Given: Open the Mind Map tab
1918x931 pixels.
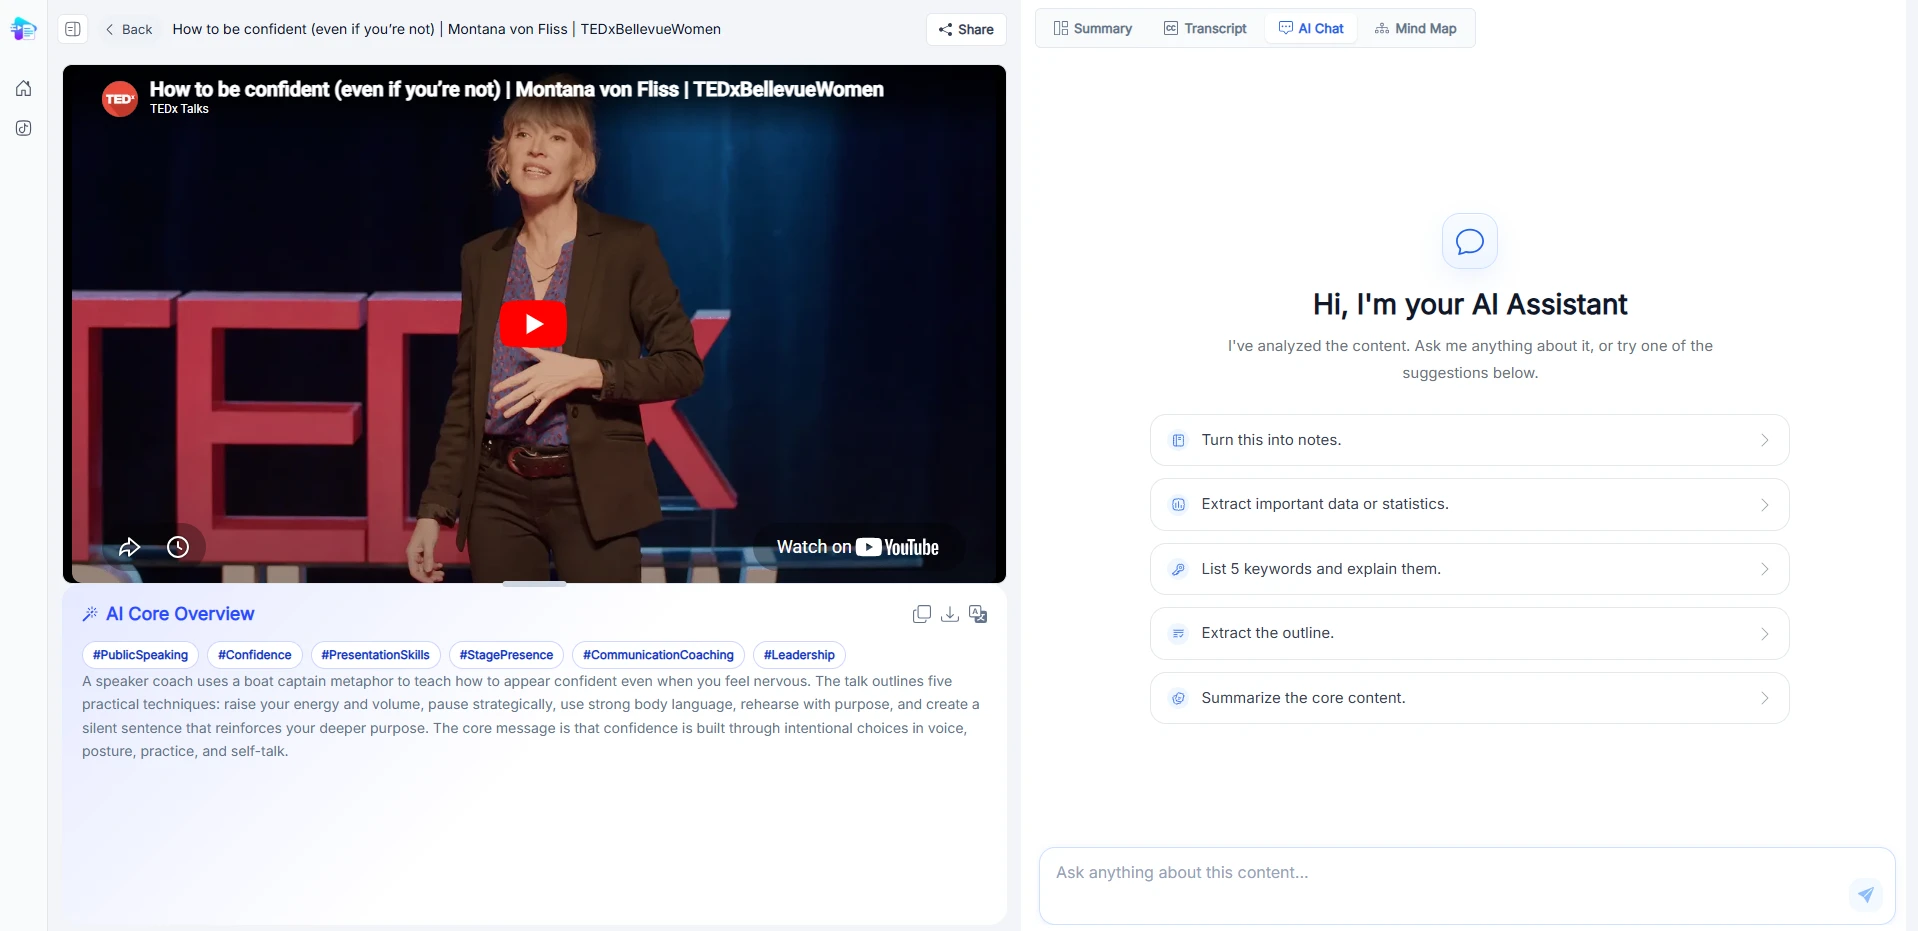Looking at the screenshot, I should [1415, 28].
